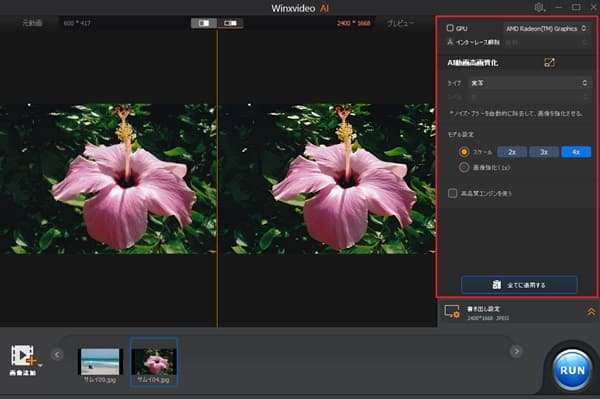Open the export settings monitor icon
This screenshot has width=600, height=399.
[x=452, y=312]
